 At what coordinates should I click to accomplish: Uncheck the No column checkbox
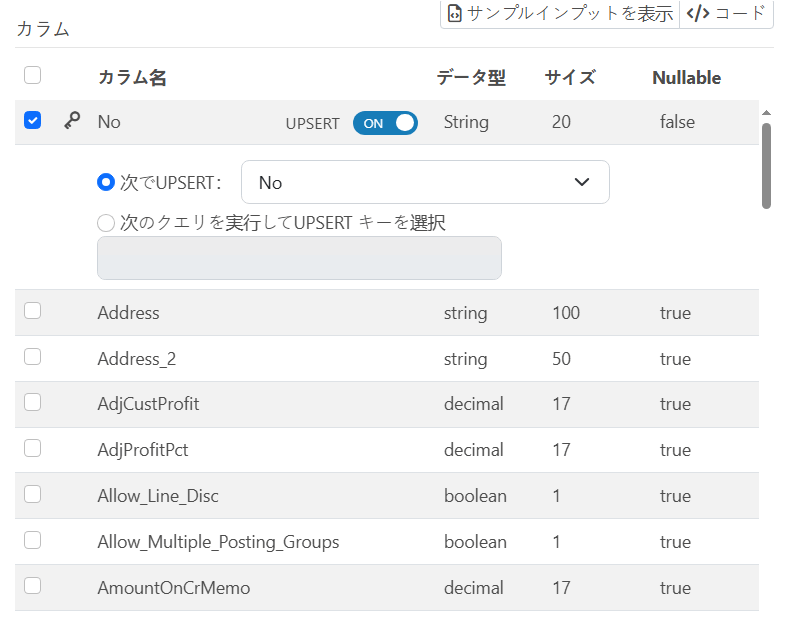tap(32, 121)
